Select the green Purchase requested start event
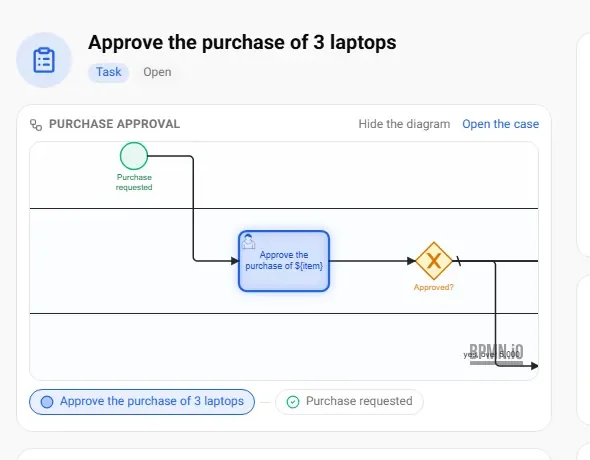 [134, 156]
